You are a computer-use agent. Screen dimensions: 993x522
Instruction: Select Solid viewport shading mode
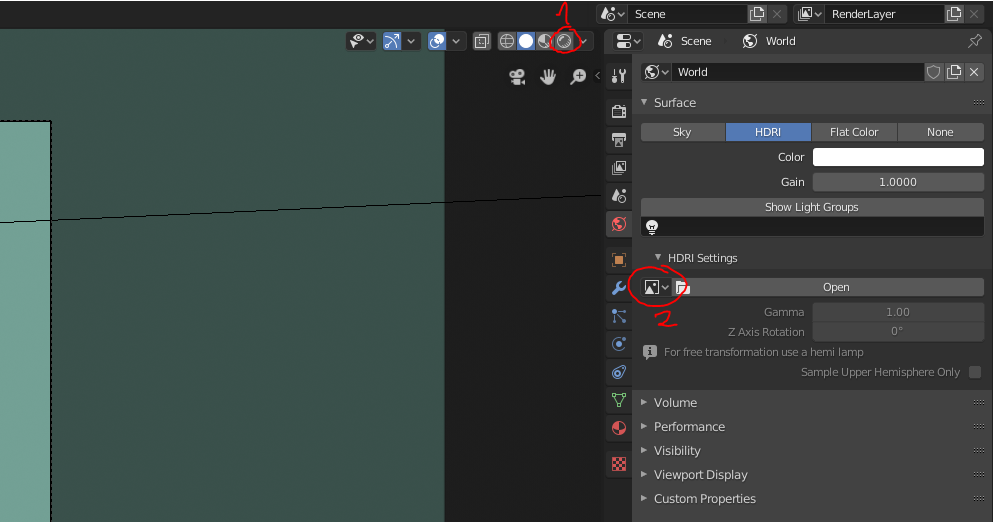[526, 41]
